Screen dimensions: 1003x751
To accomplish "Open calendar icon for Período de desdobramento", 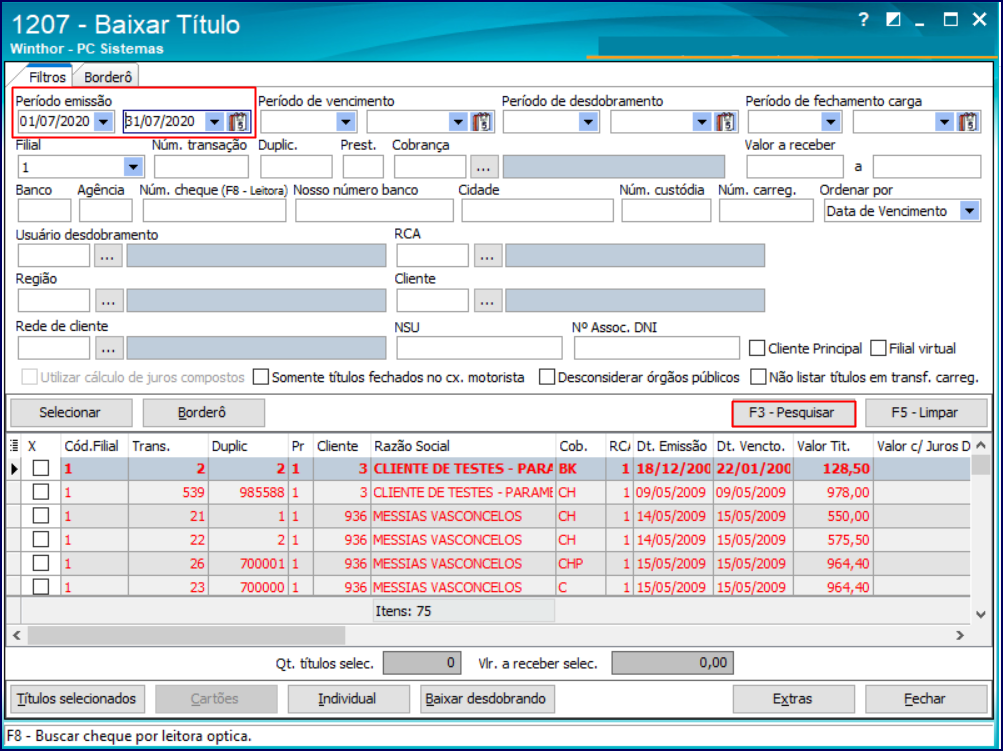I will pos(725,122).
